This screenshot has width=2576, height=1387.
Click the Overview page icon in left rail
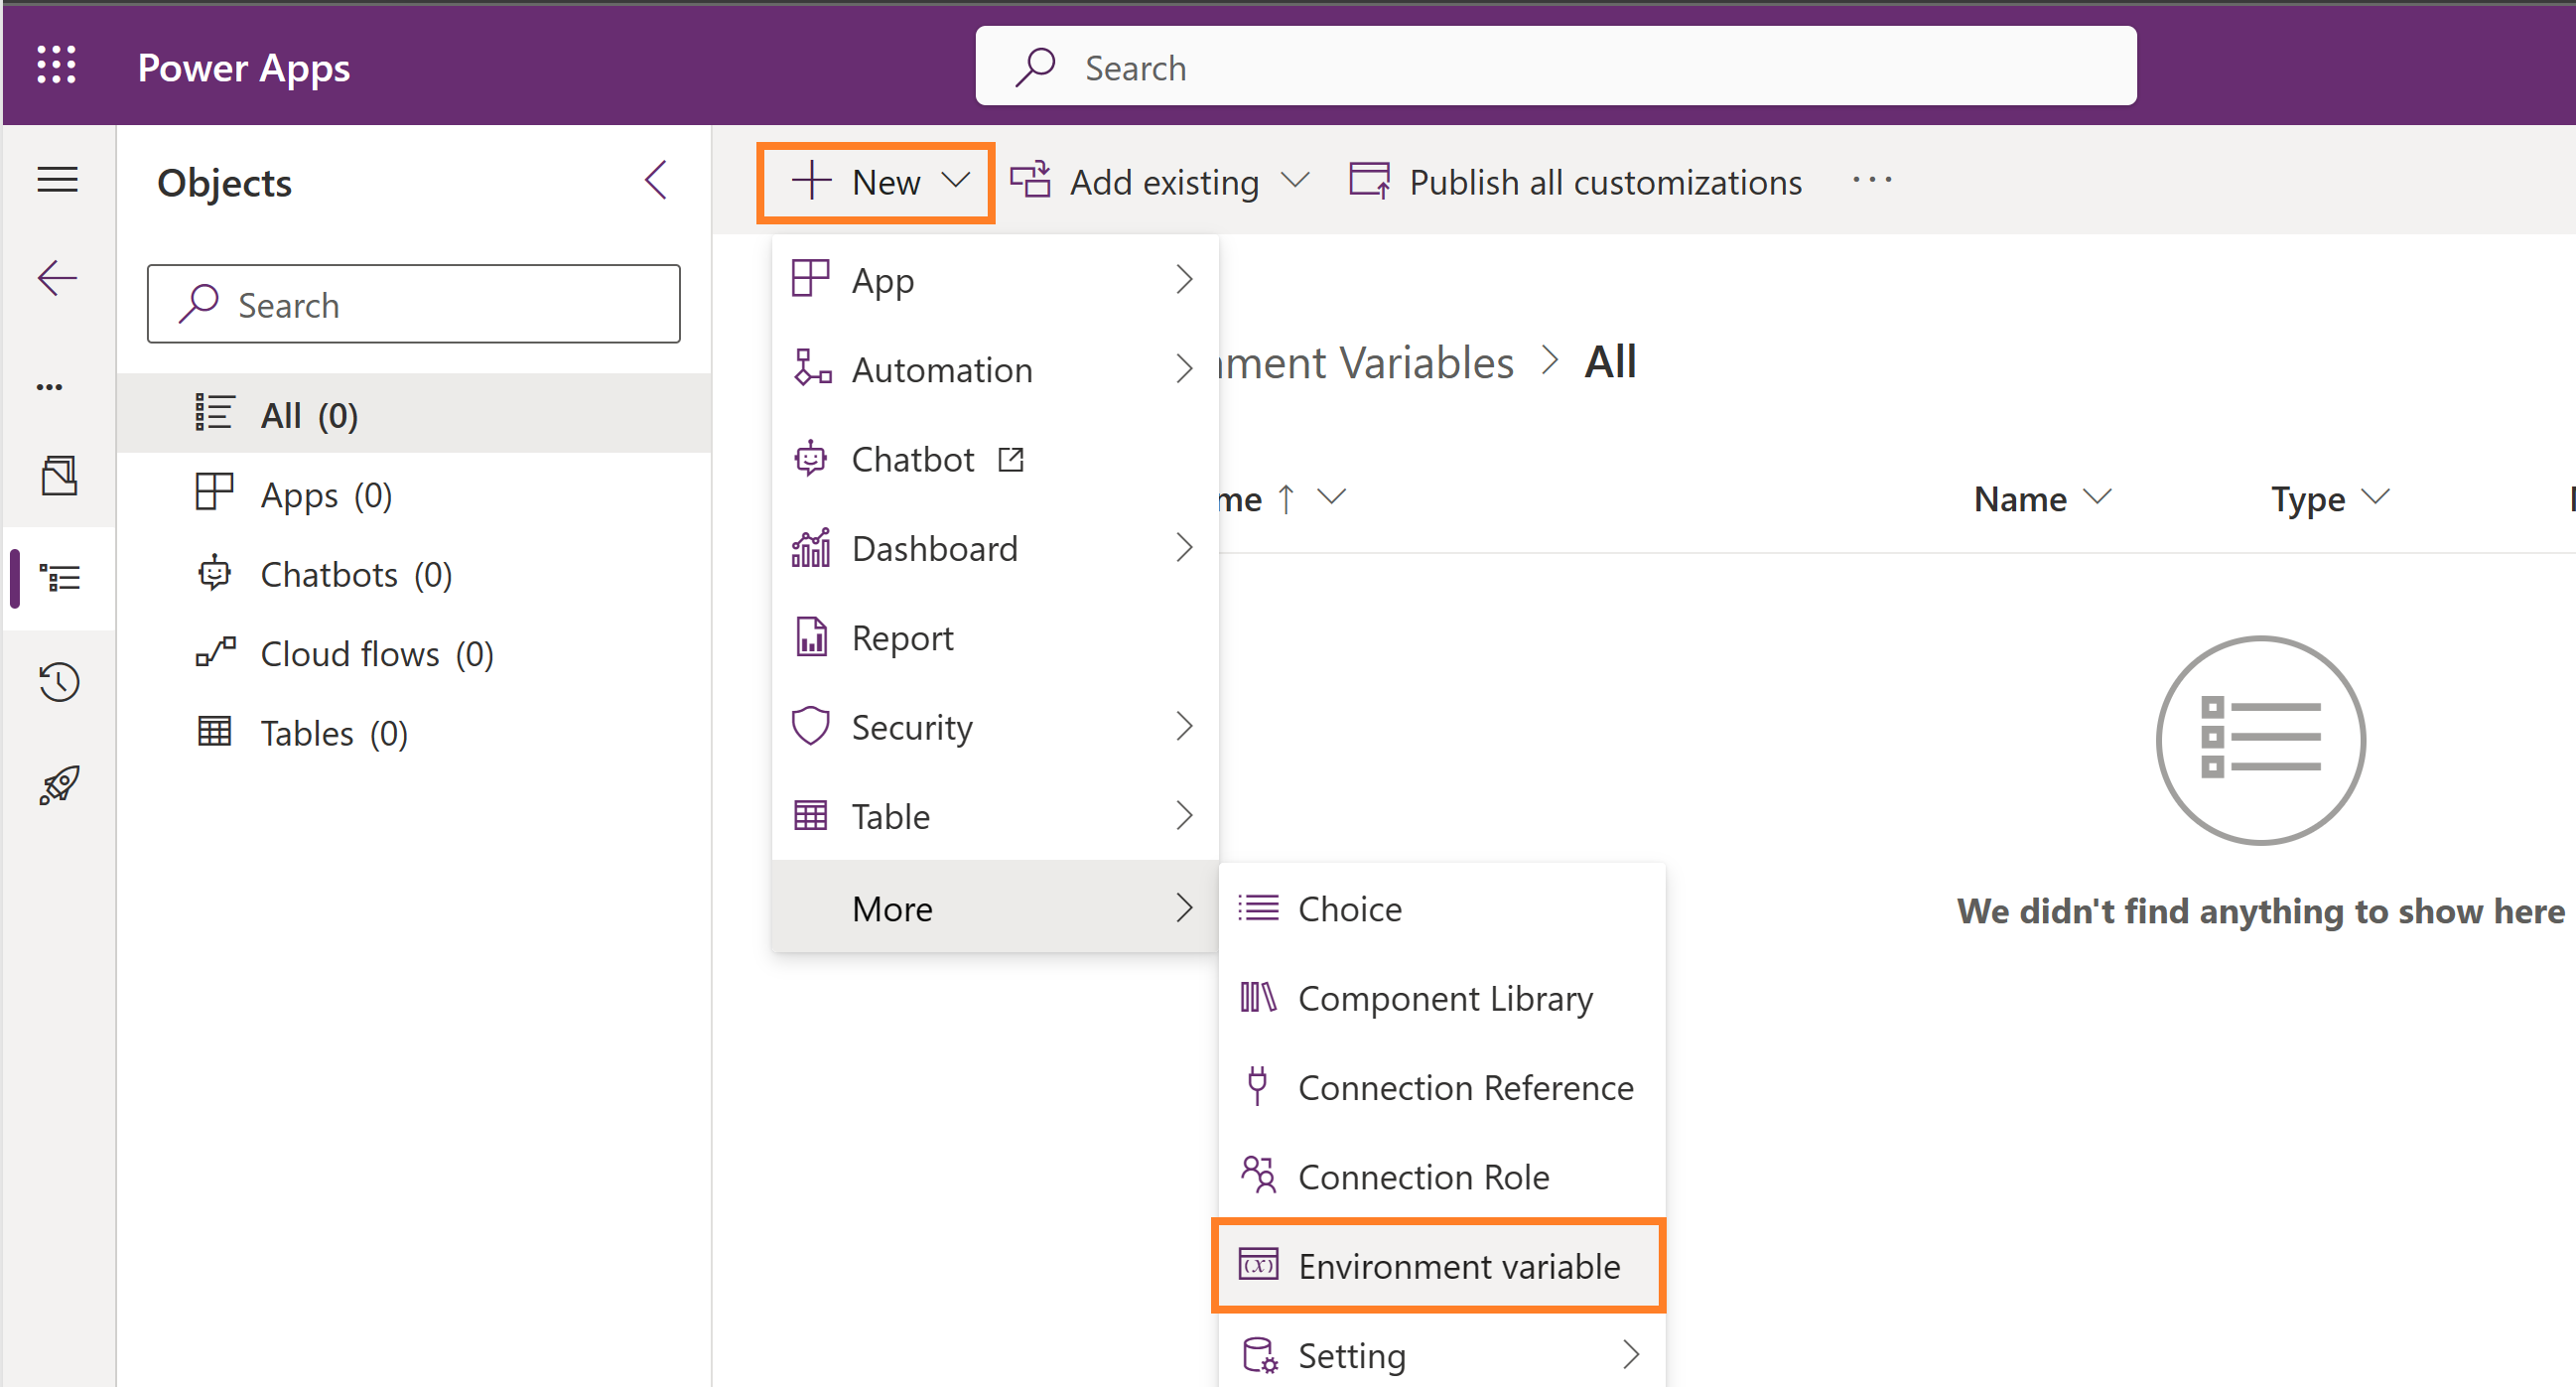pos(59,476)
